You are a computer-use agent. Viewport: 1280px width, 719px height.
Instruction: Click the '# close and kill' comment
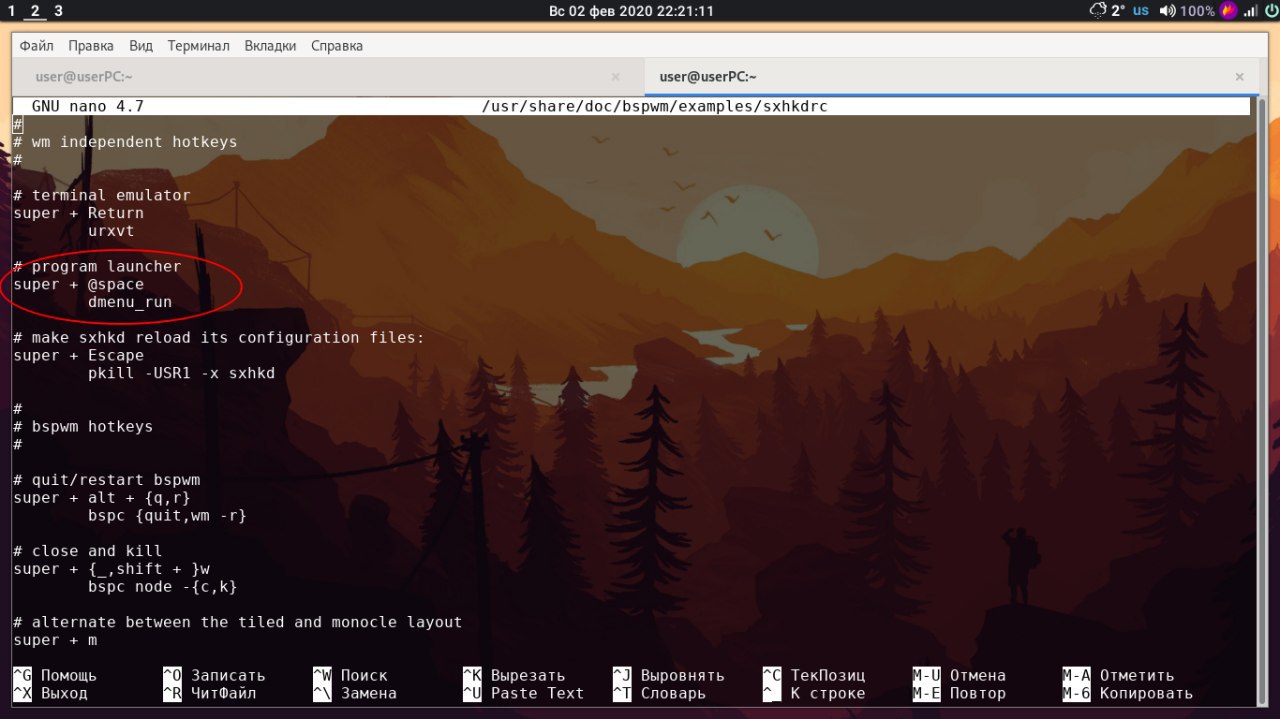pos(88,551)
